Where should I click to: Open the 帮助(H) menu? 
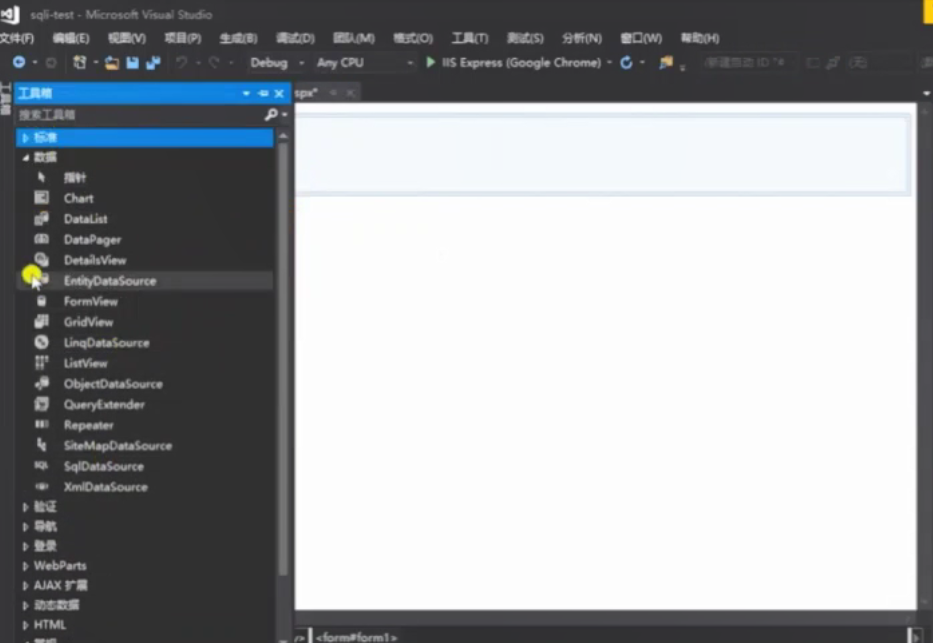pyautogui.click(x=700, y=38)
